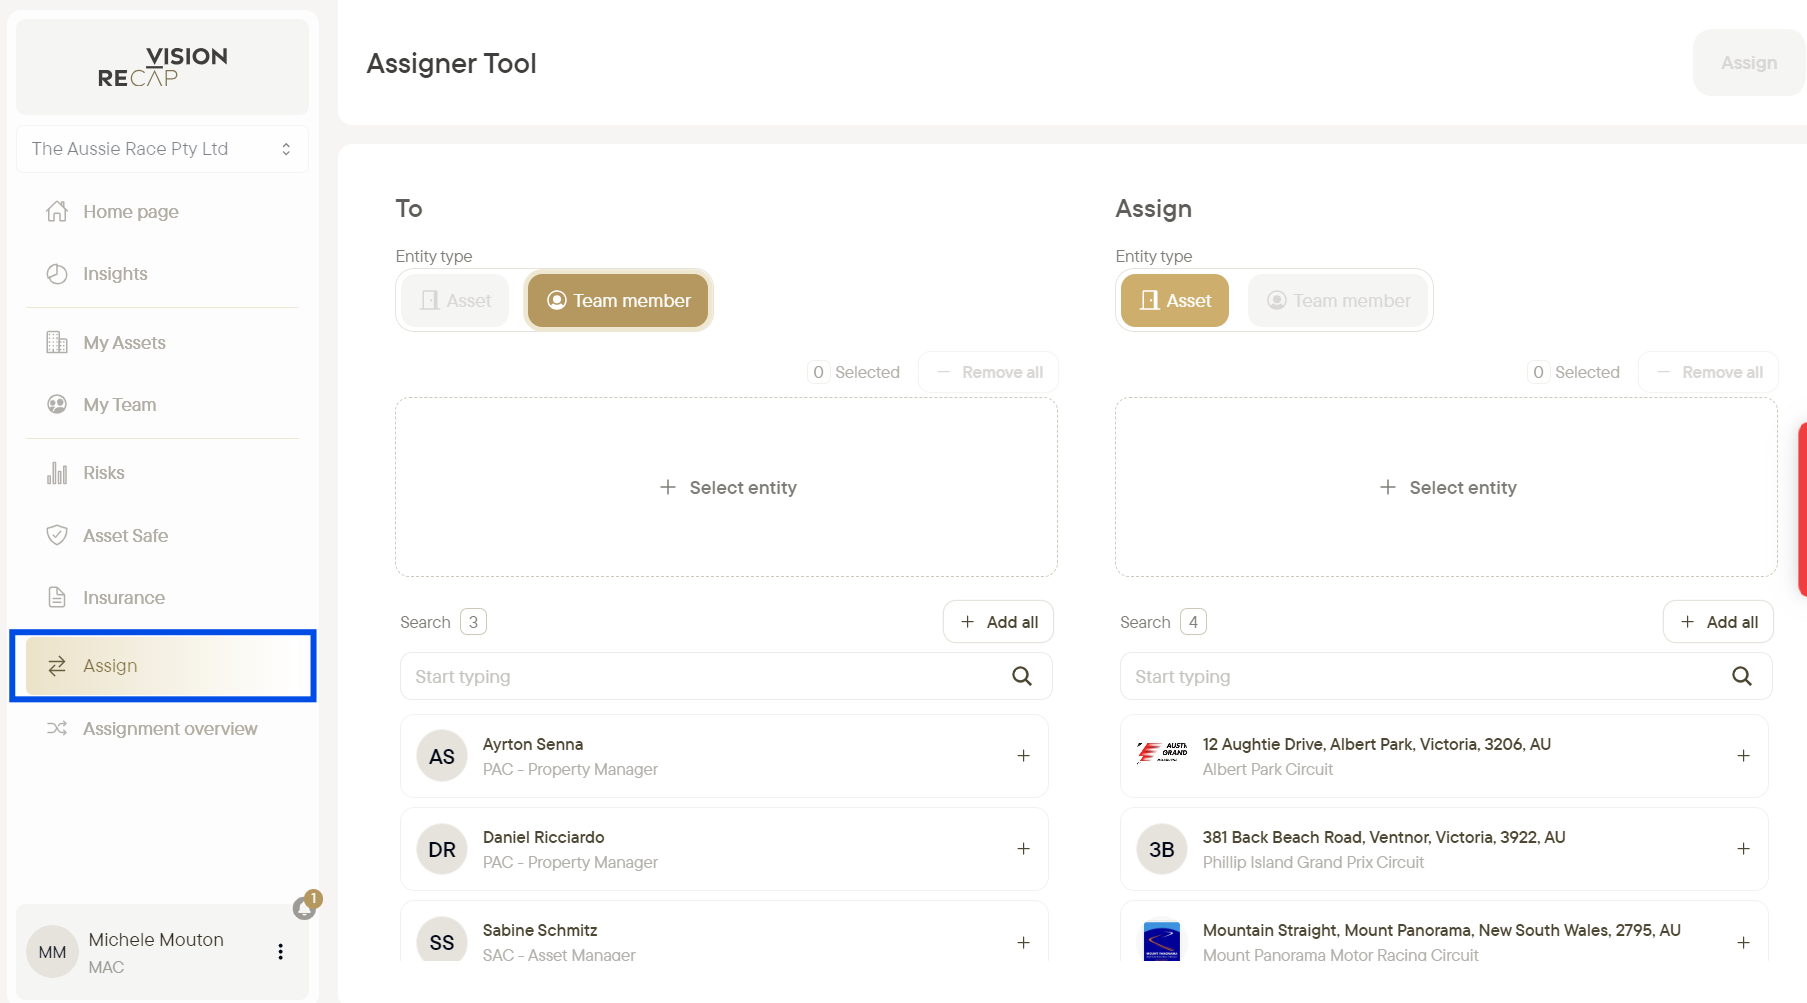
Task: Click the My Assets building icon
Action: click(x=57, y=343)
